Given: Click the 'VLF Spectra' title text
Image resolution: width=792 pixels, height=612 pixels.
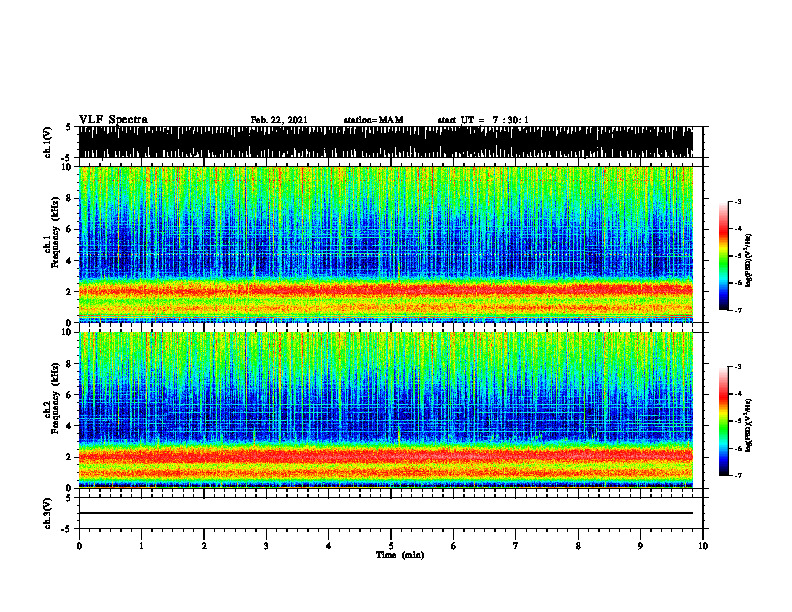Looking at the screenshot, I should [113, 120].
